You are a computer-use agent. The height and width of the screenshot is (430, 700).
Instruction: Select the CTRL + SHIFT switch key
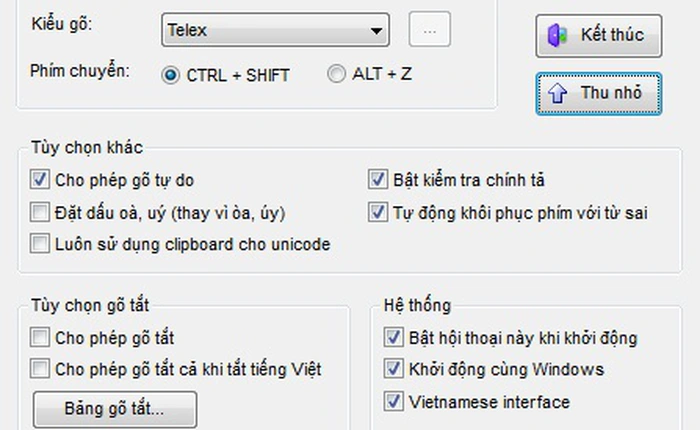[x=170, y=75]
